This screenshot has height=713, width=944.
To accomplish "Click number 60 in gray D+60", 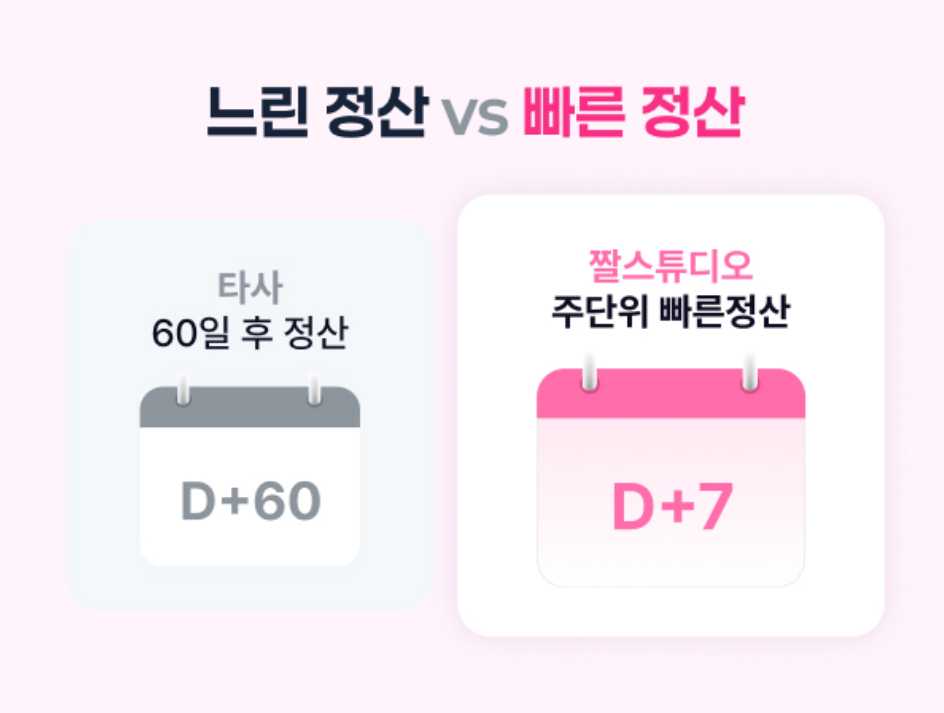I will (287, 501).
